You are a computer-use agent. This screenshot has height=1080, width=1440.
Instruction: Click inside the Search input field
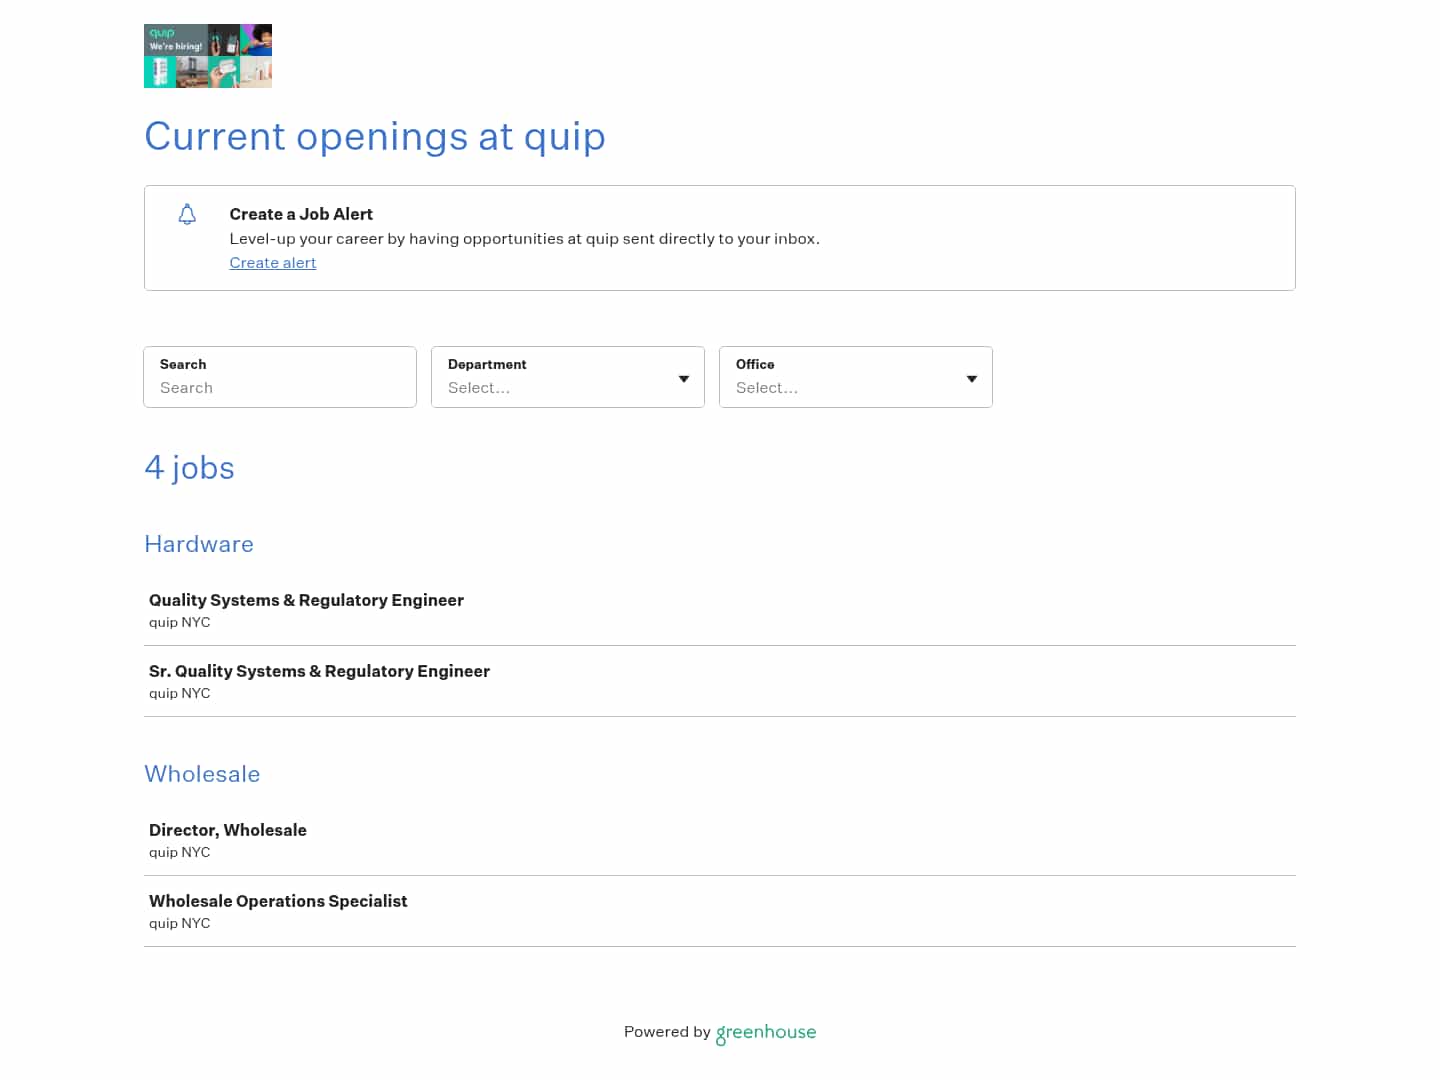[x=280, y=388]
